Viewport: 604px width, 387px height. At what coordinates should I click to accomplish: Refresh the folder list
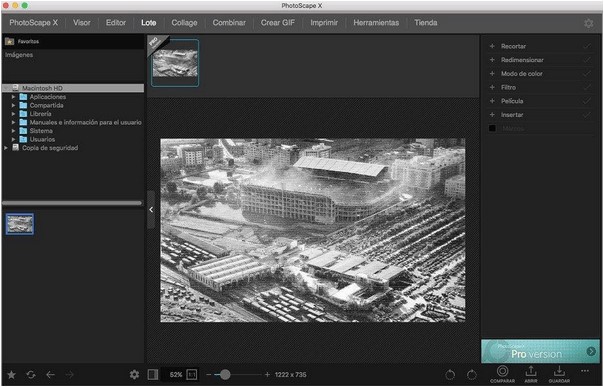(x=31, y=374)
